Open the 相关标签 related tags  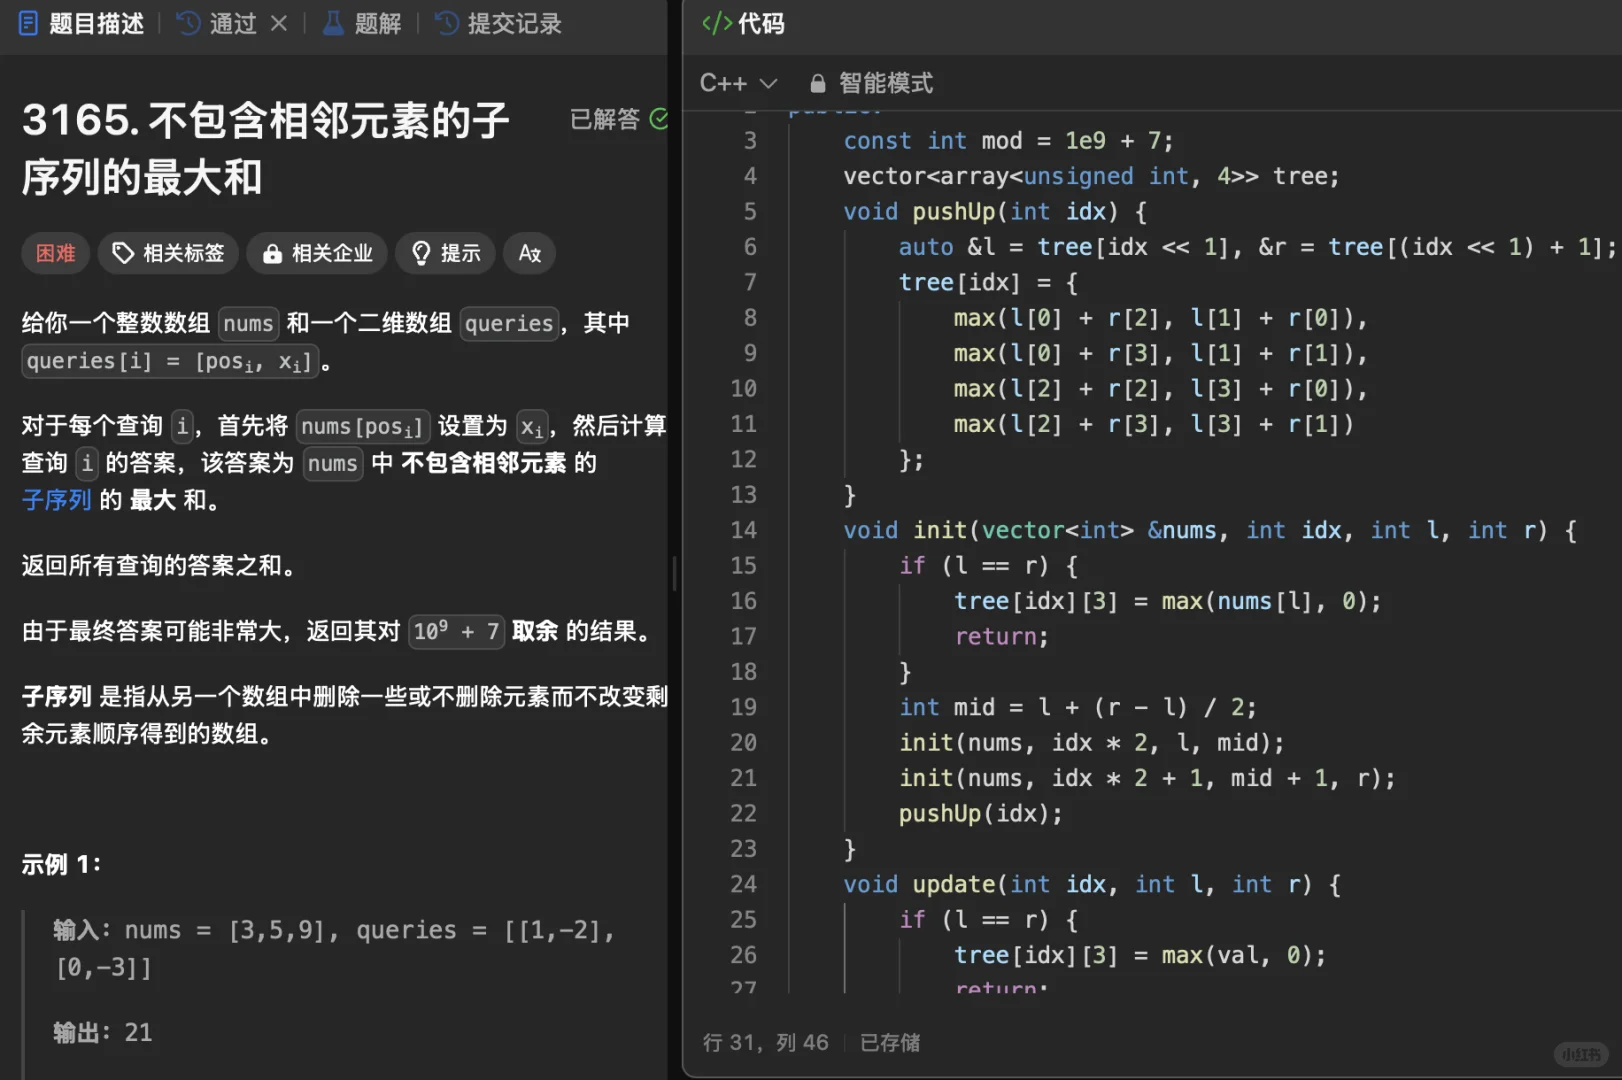coord(168,253)
